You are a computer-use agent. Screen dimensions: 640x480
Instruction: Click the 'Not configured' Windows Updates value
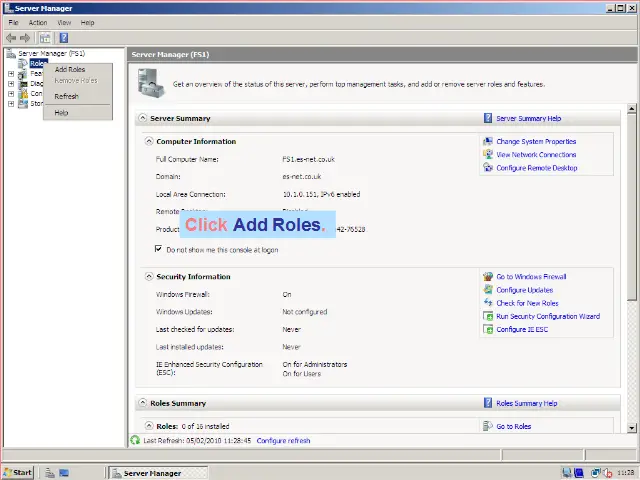[x=304, y=312]
